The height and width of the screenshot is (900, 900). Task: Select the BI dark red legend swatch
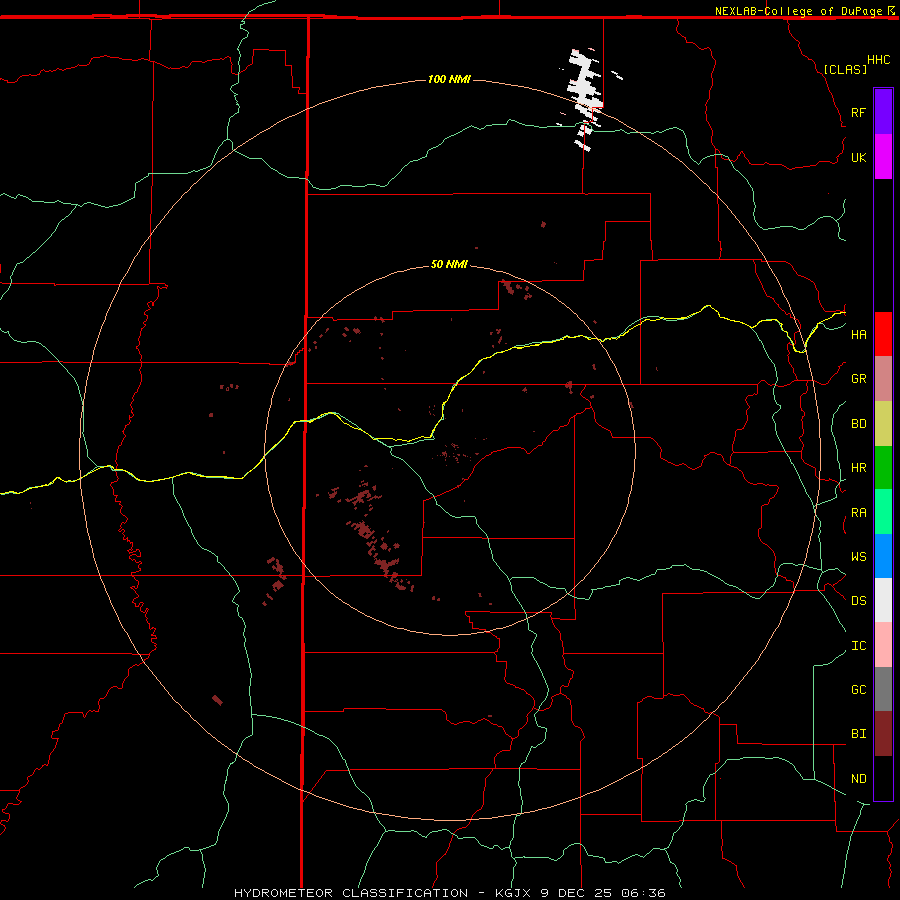(x=883, y=734)
